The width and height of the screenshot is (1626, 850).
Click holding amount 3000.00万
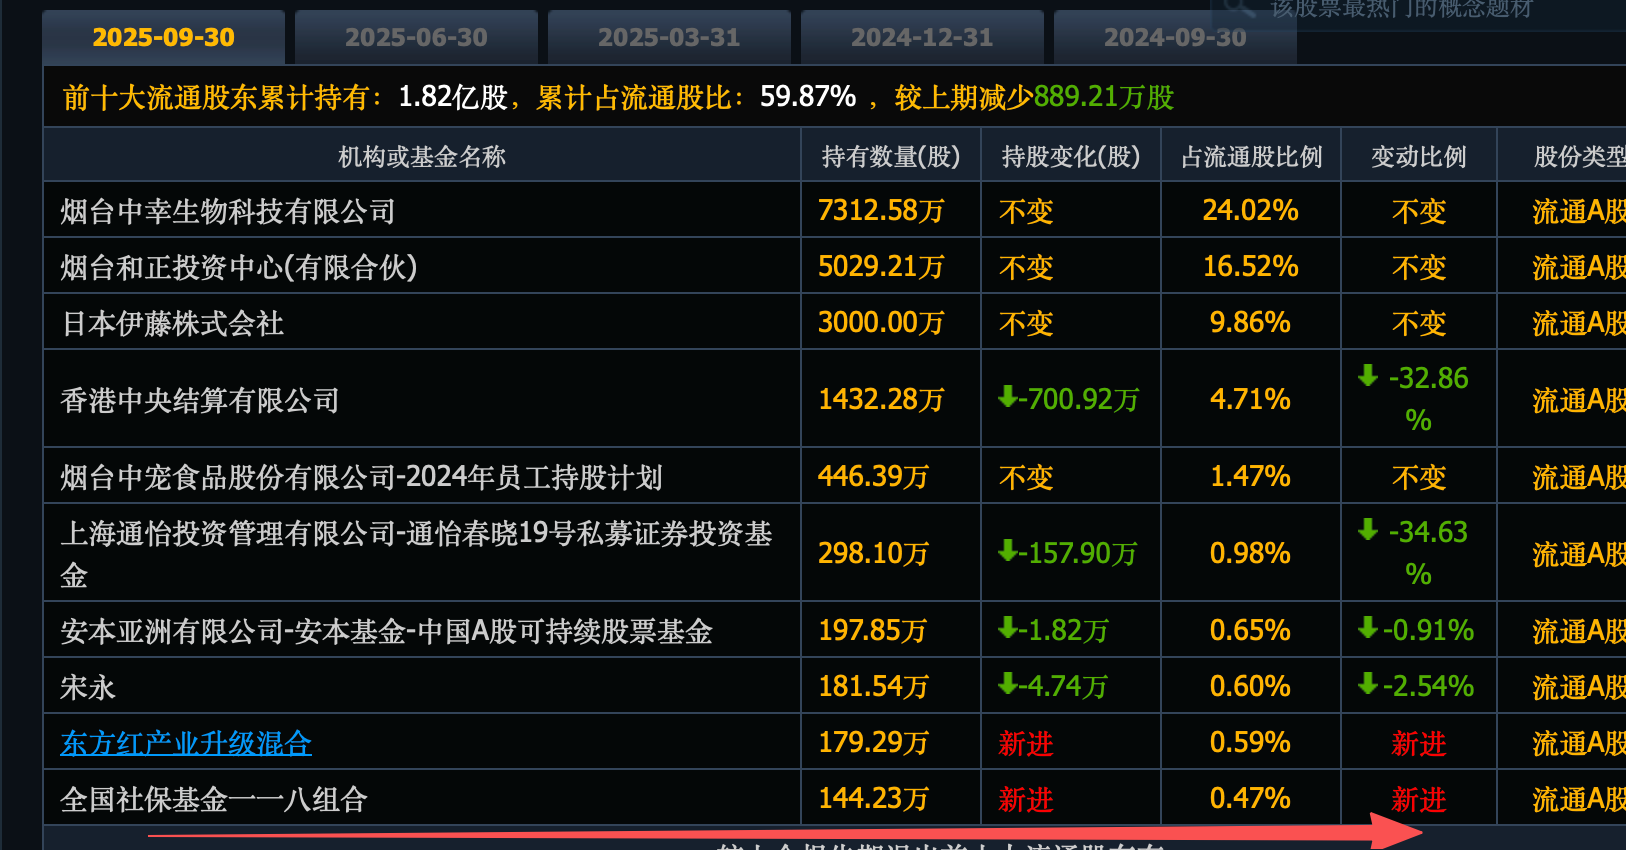coord(881,322)
